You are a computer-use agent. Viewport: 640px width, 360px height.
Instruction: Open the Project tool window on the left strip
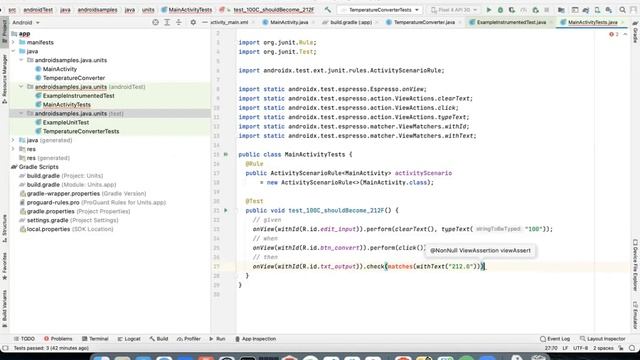4,31
